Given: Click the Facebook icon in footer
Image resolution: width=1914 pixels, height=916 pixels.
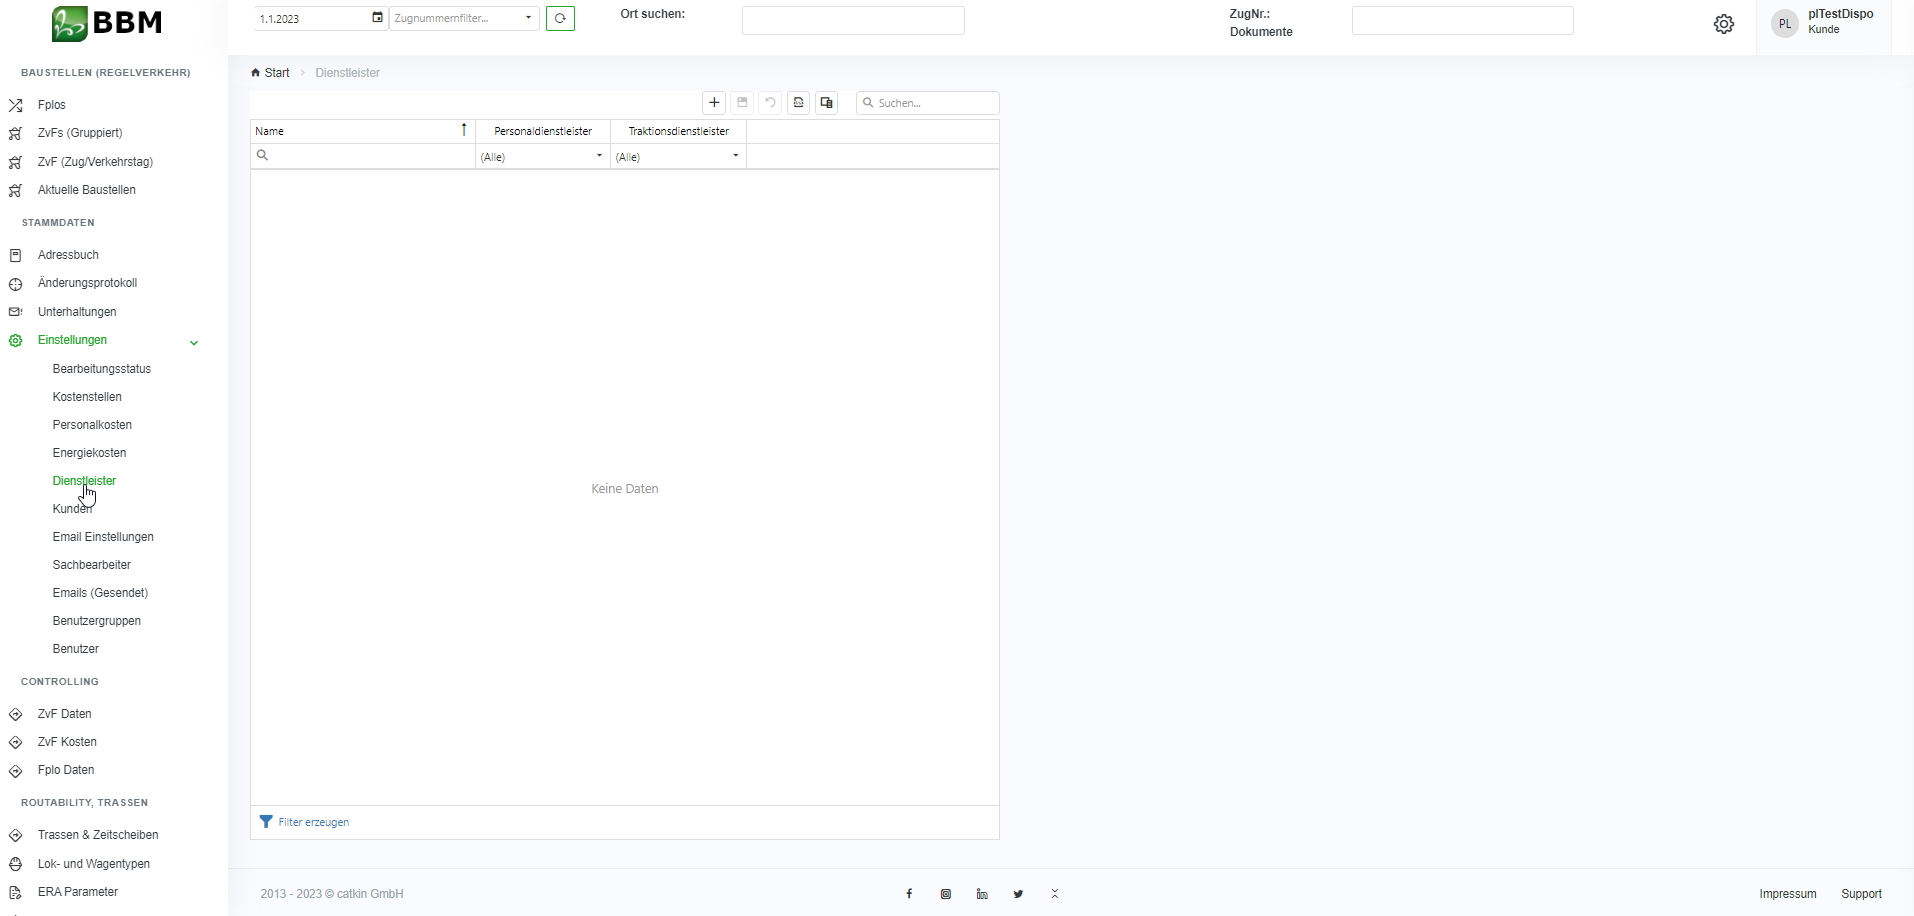Looking at the screenshot, I should pyautogui.click(x=909, y=894).
